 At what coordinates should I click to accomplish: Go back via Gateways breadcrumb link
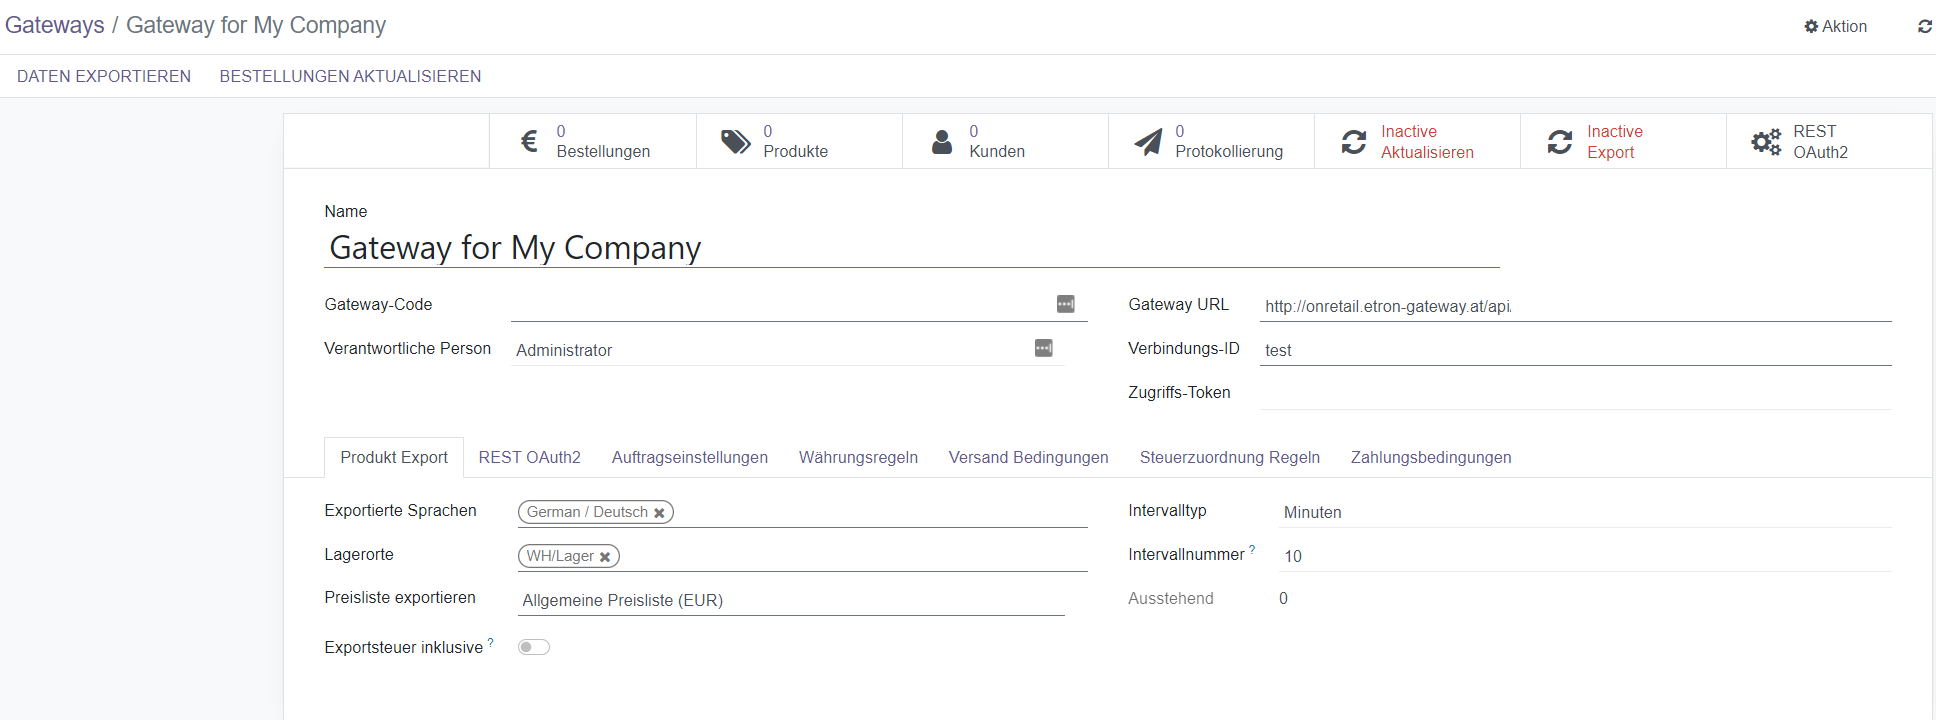coord(55,25)
